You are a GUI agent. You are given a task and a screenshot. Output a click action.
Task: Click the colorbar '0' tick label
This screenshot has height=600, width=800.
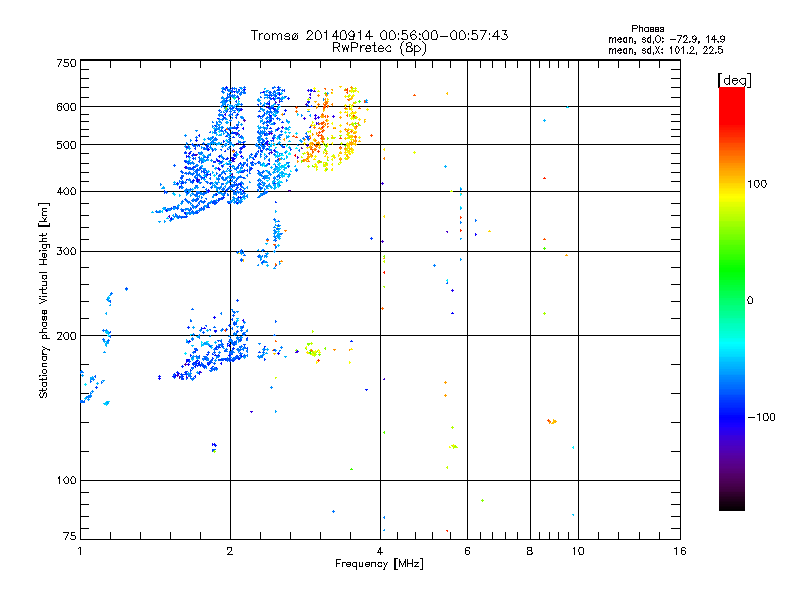(x=750, y=301)
